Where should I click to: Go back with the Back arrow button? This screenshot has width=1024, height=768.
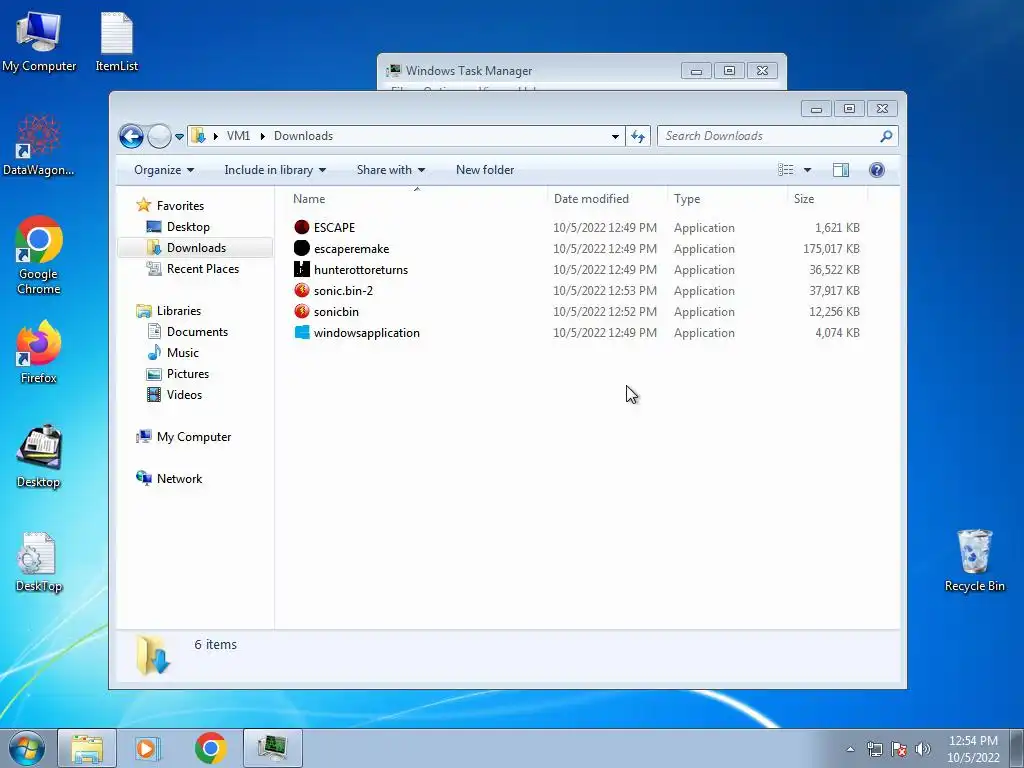pyautogui.click(x=131, y=136)
